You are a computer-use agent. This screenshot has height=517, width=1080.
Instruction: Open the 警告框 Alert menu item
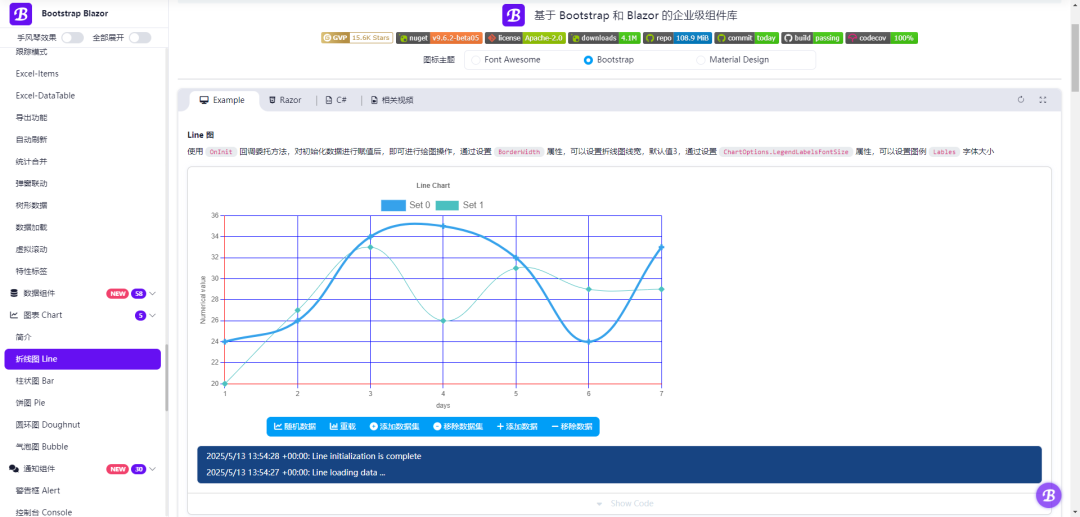83,491
